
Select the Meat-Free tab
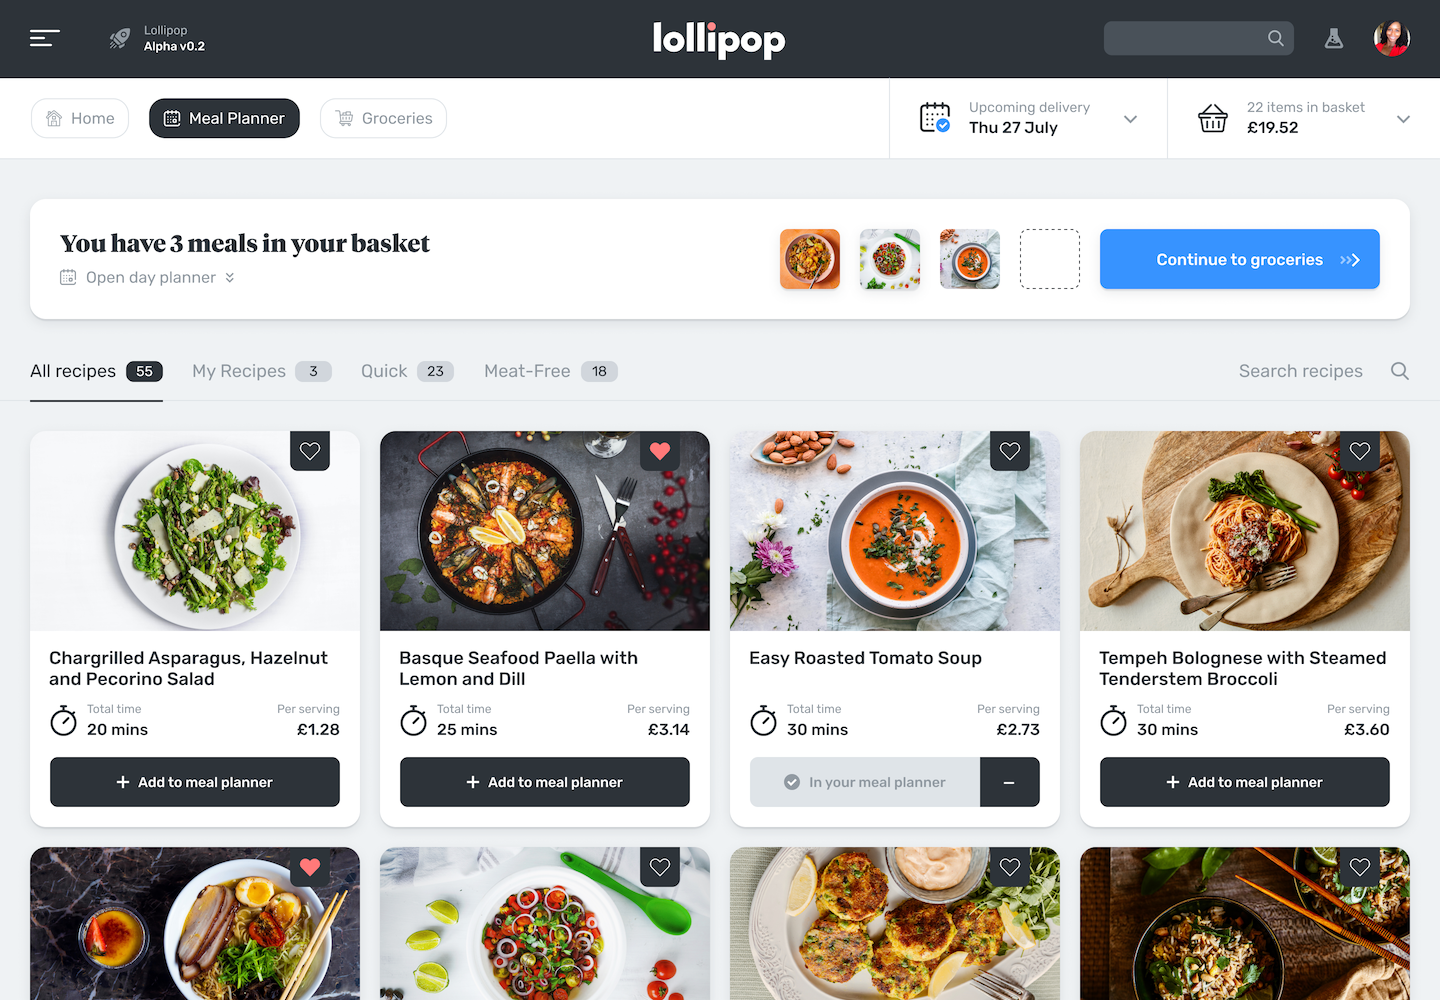click(x=551, y=371)
